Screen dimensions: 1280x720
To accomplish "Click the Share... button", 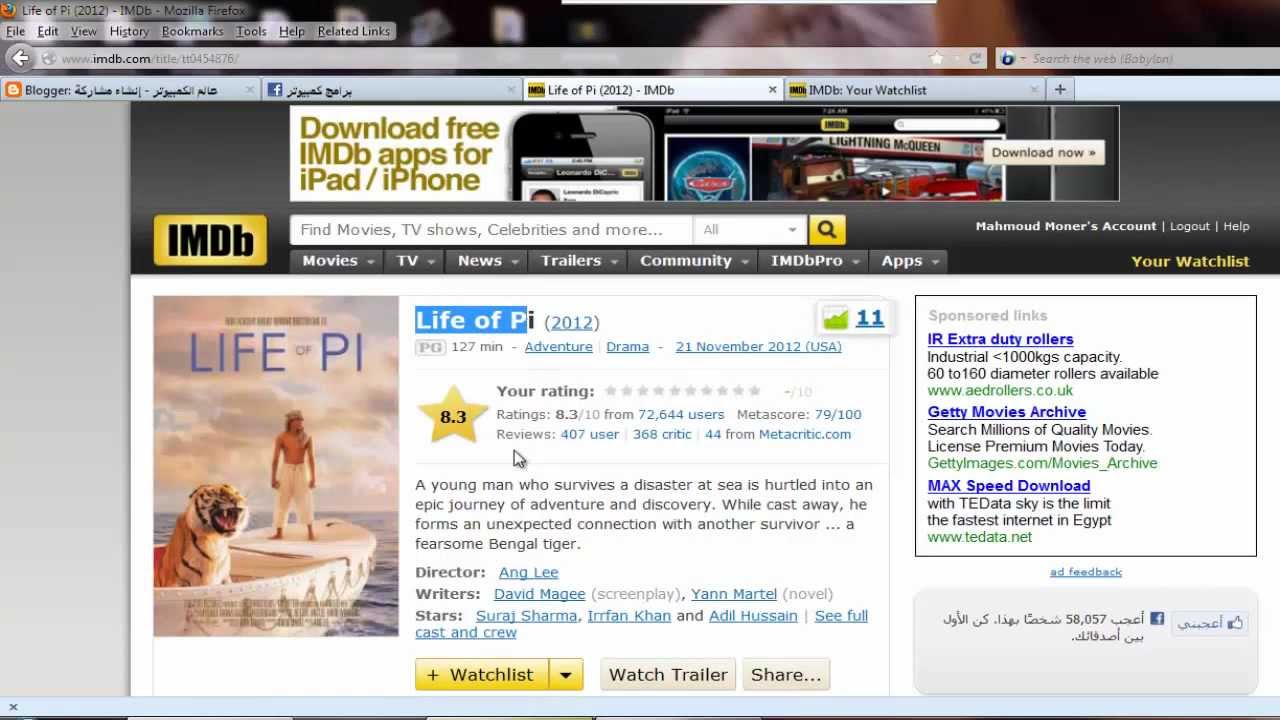I will [x=786, y=675].
